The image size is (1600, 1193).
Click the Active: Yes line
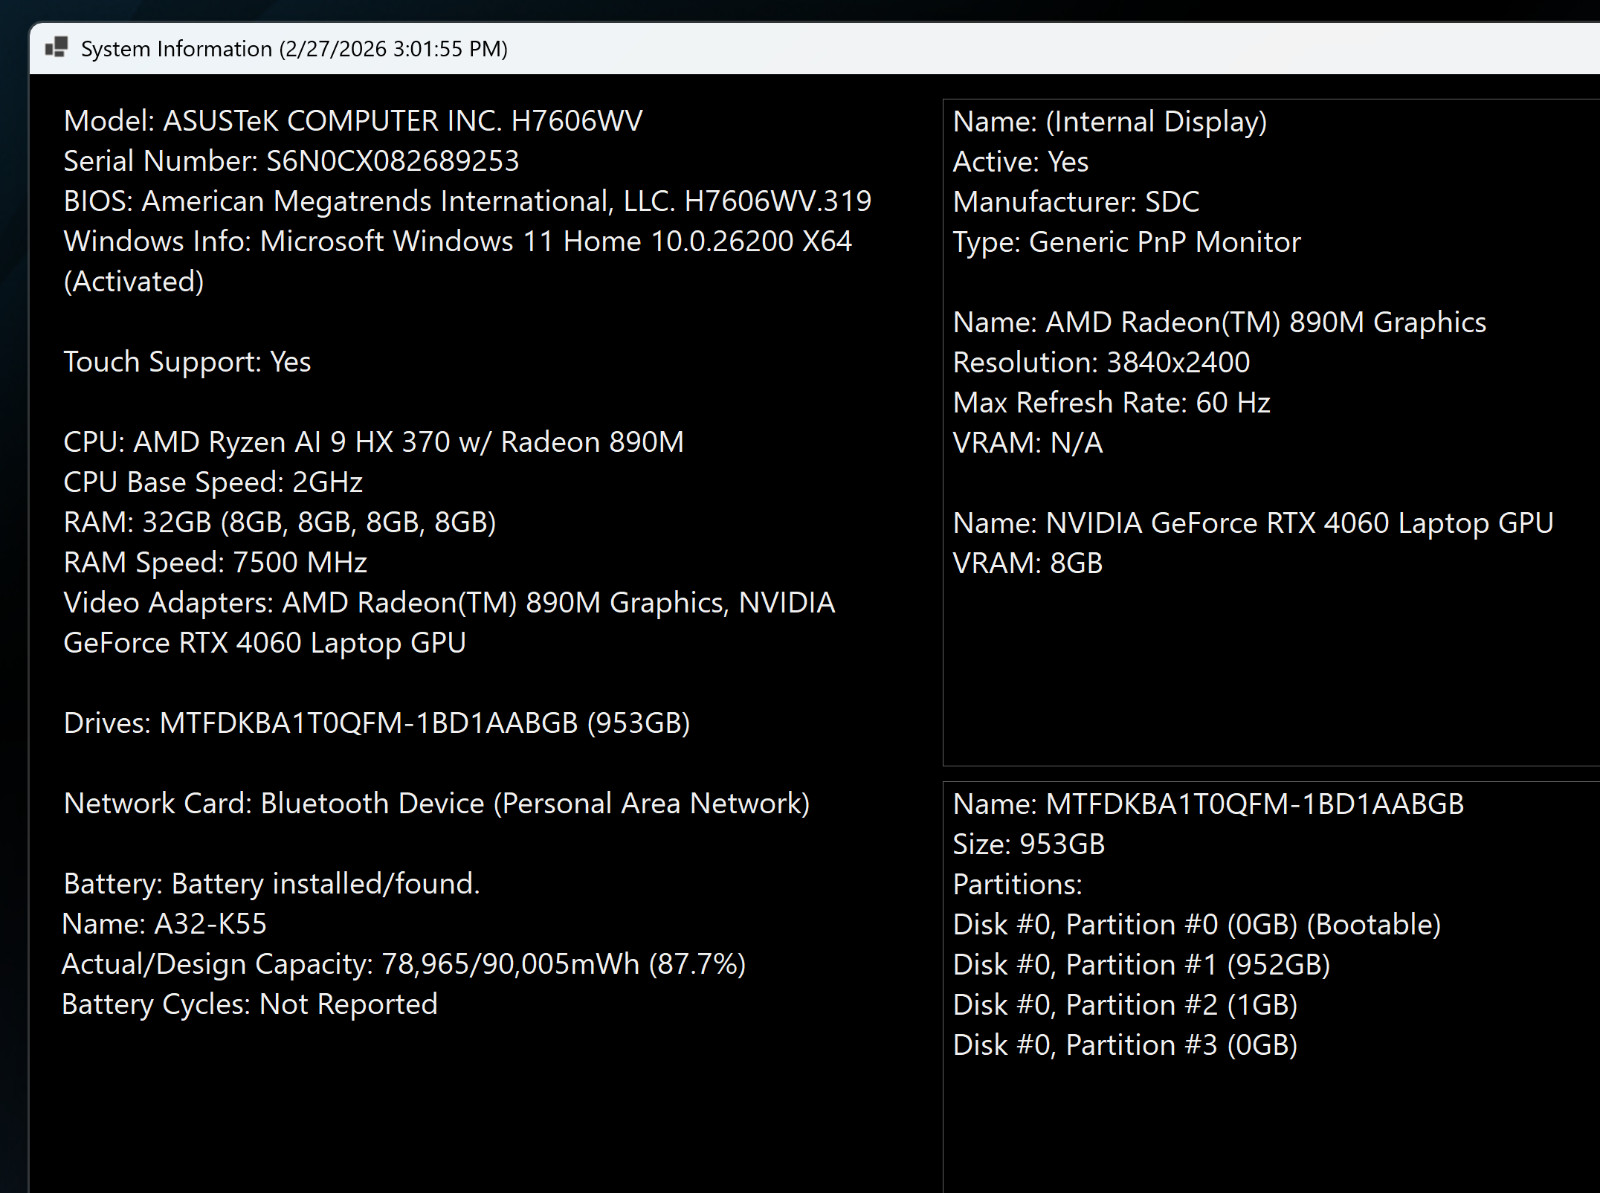[x=1021, y=162]
